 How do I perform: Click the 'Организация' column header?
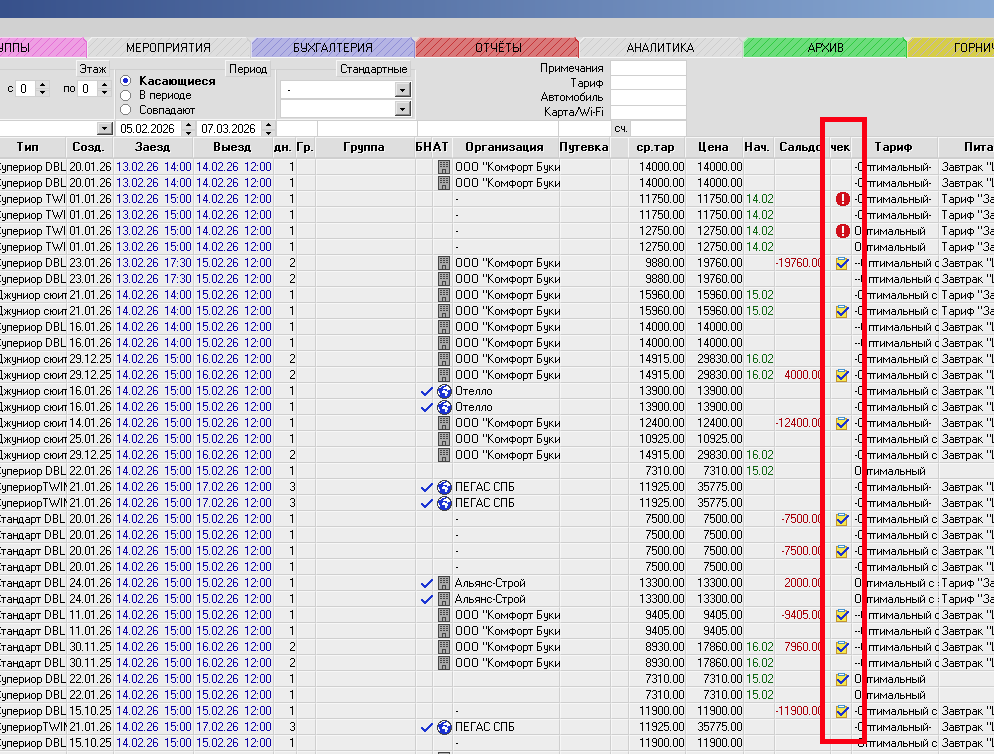[x=504, y=147]
